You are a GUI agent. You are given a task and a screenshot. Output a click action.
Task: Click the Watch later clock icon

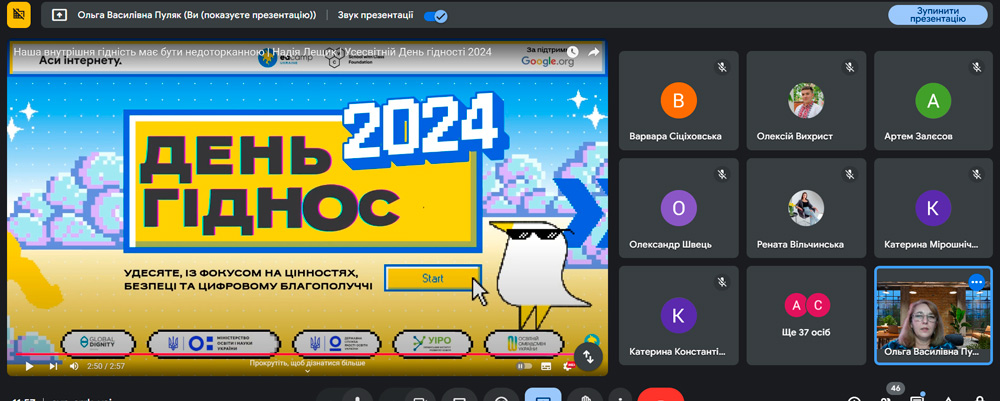(x=573, y=52)
